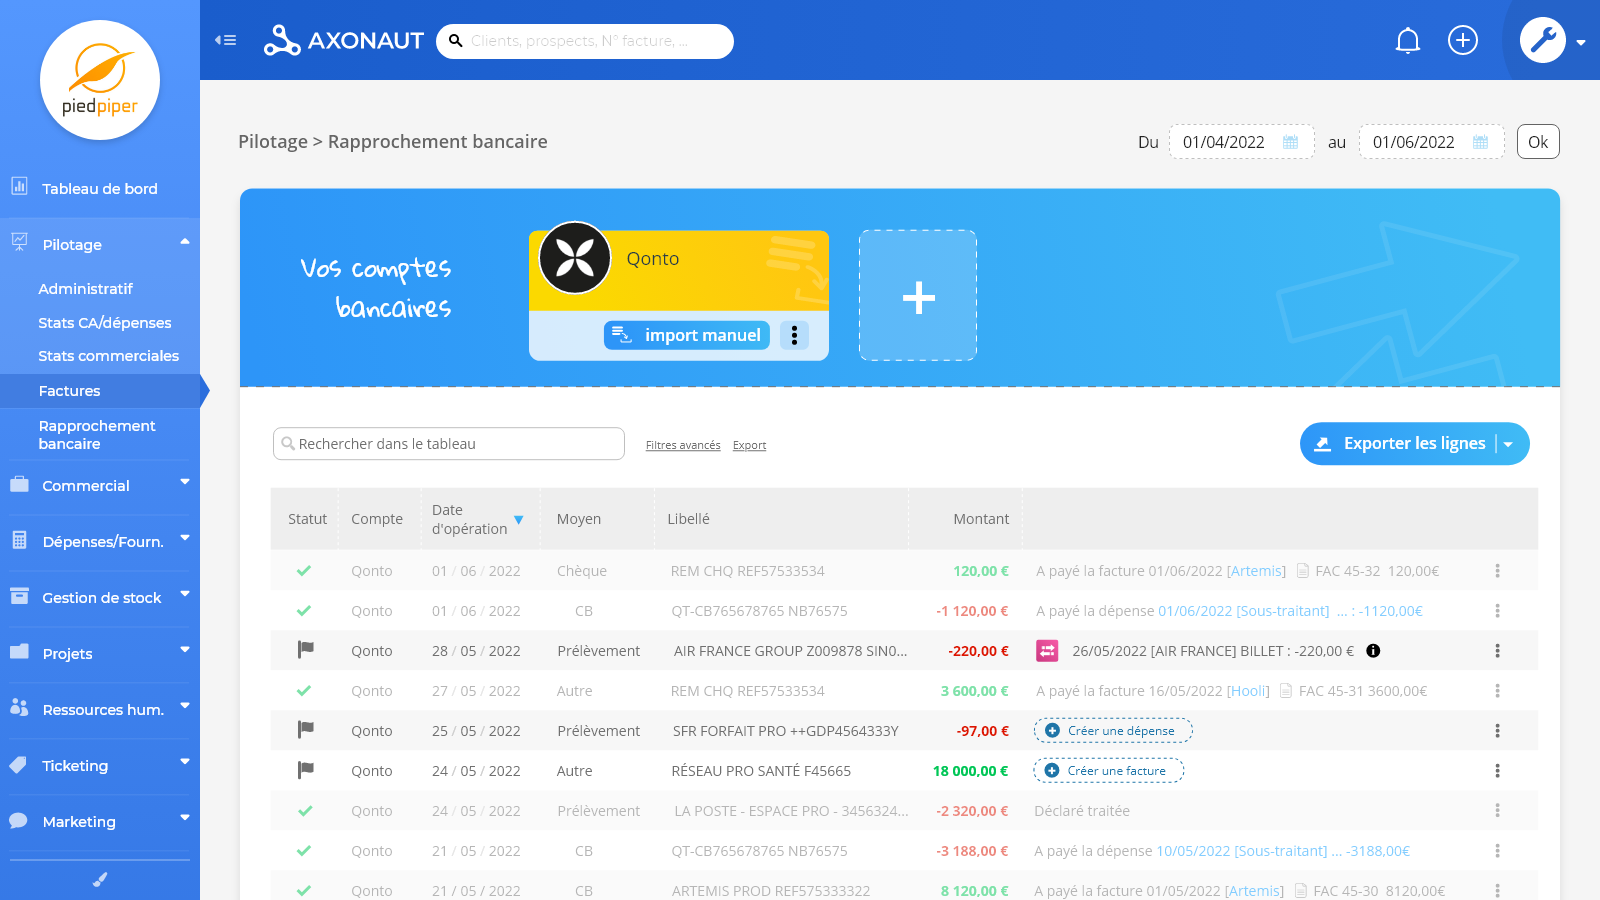Image resolution: width=1600 pixels, height=900 pixels.
Task: Open calendar picker for the 01/04/2022 date
Action: tap(1290, 142)
